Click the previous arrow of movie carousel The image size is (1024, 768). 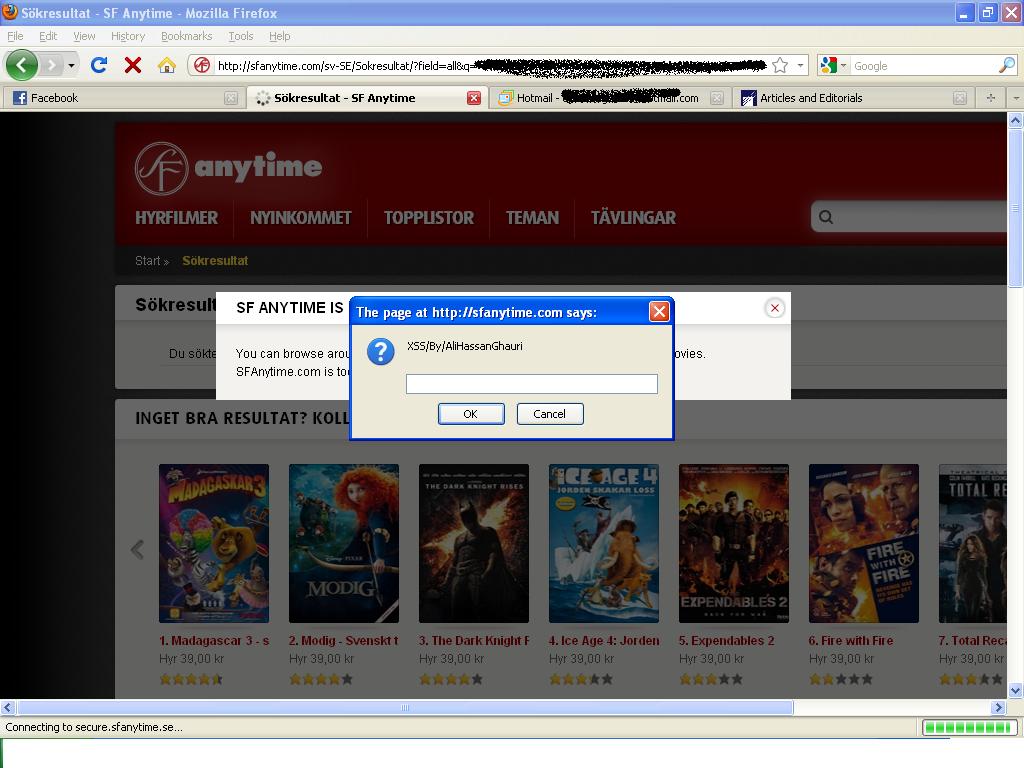click(x=137, y=550)
